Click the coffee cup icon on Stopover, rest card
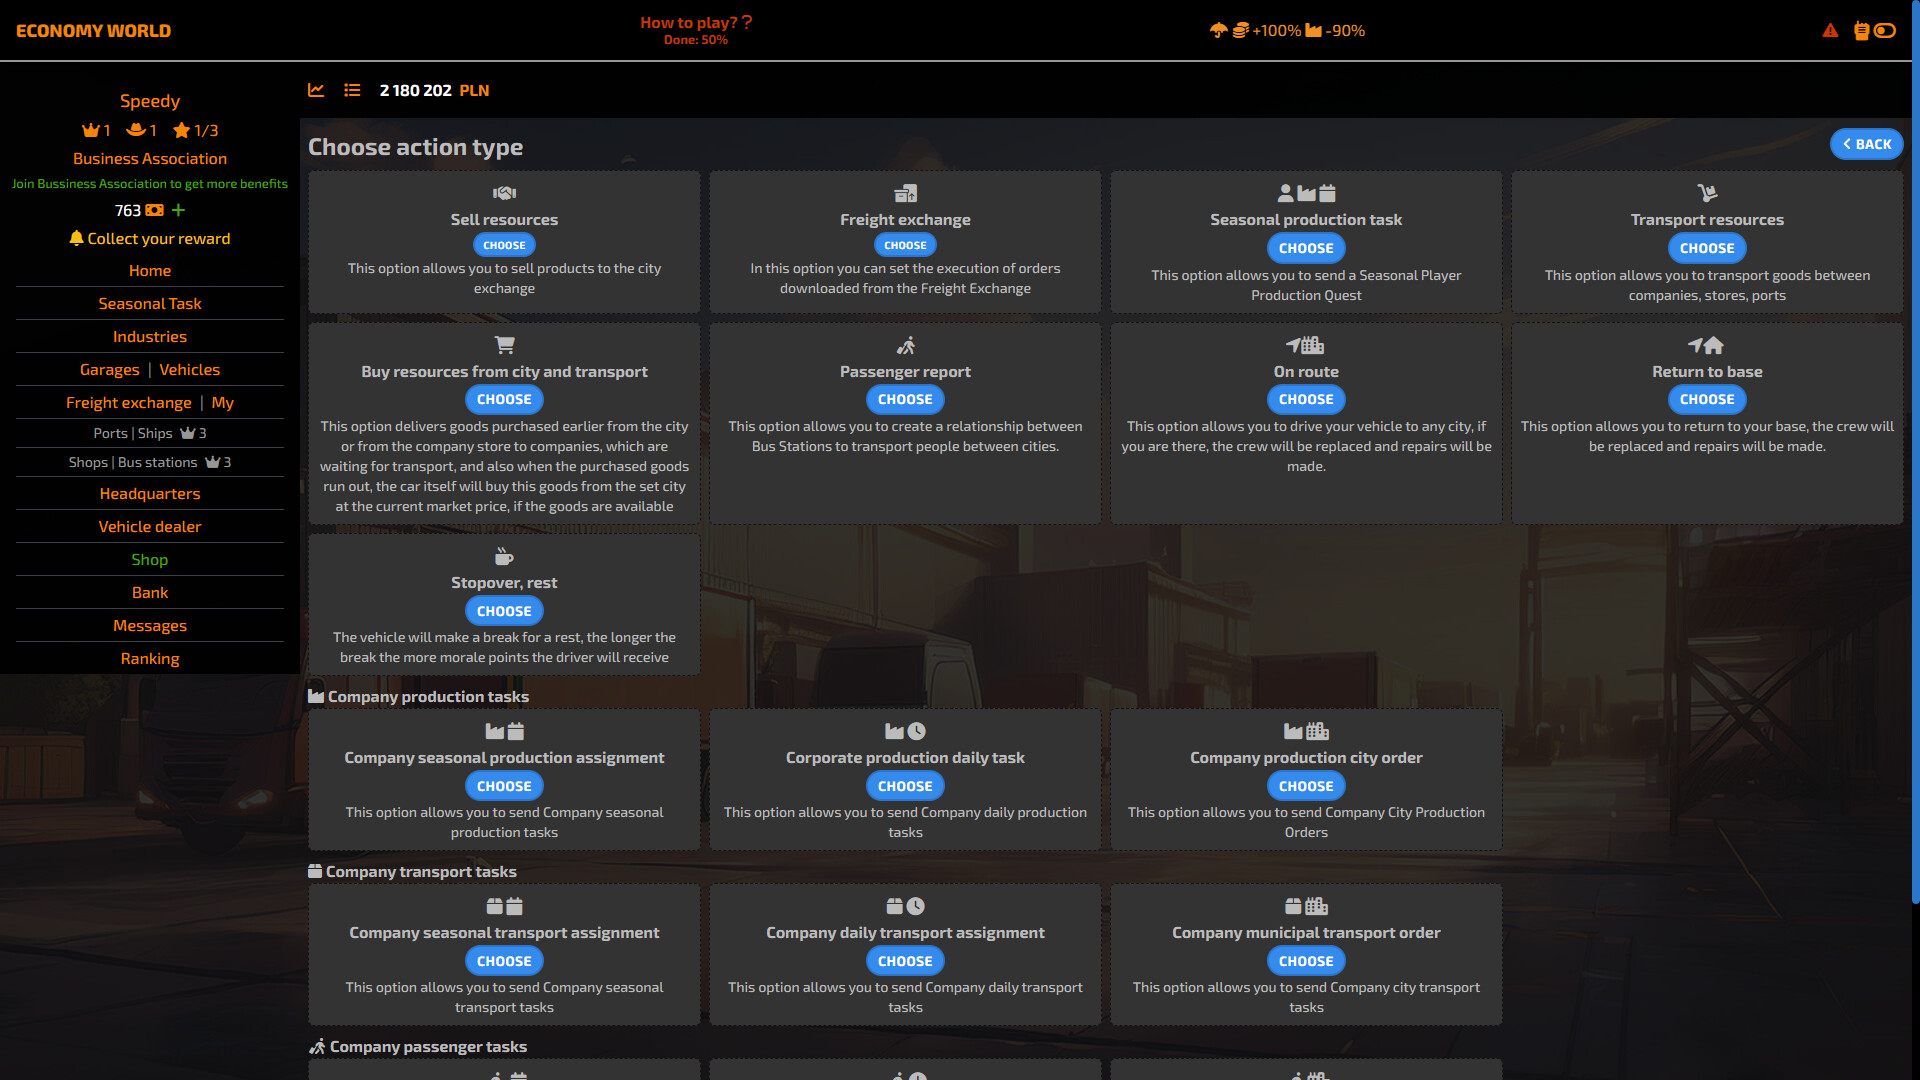 503,555
